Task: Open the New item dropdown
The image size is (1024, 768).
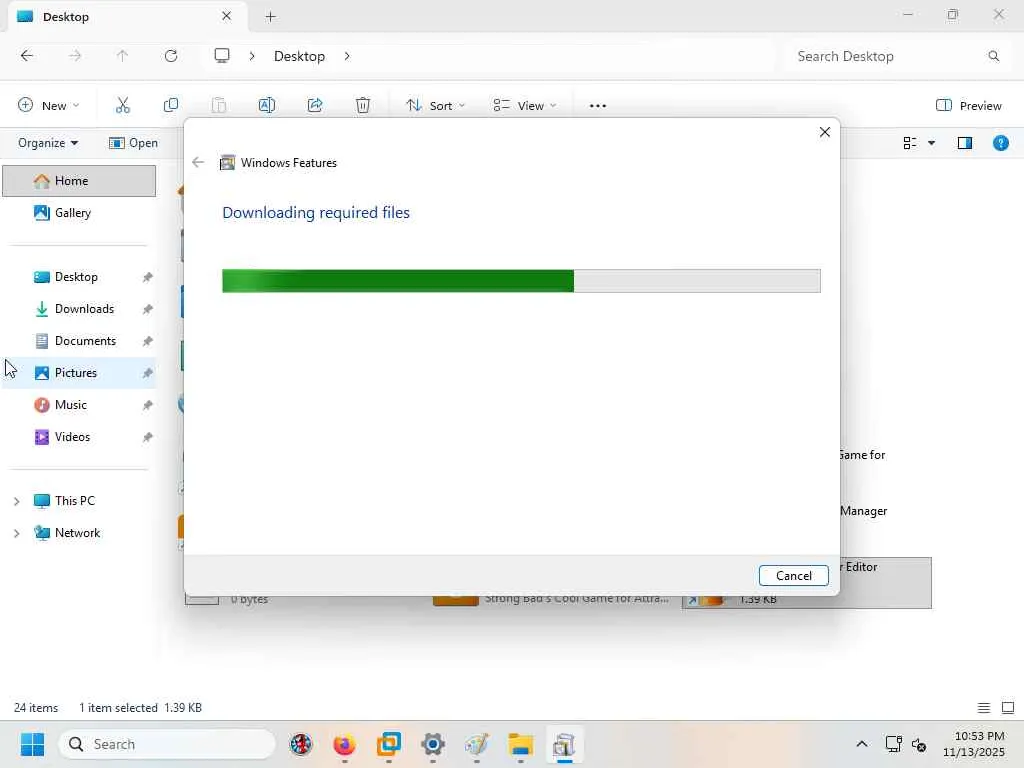Action: 48,105
